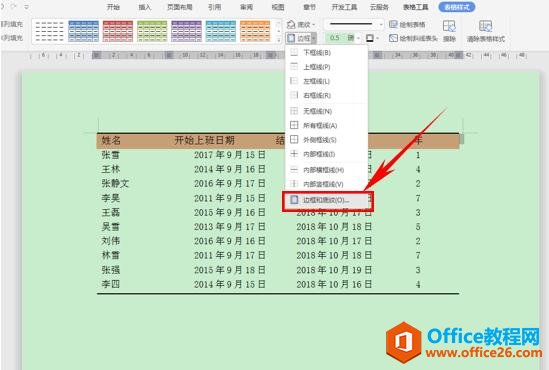Image resolution: width=549 pixels, height=370 pixels.
Task: Expand the 边框 dropdown arrow
Action: pos(314,38)
